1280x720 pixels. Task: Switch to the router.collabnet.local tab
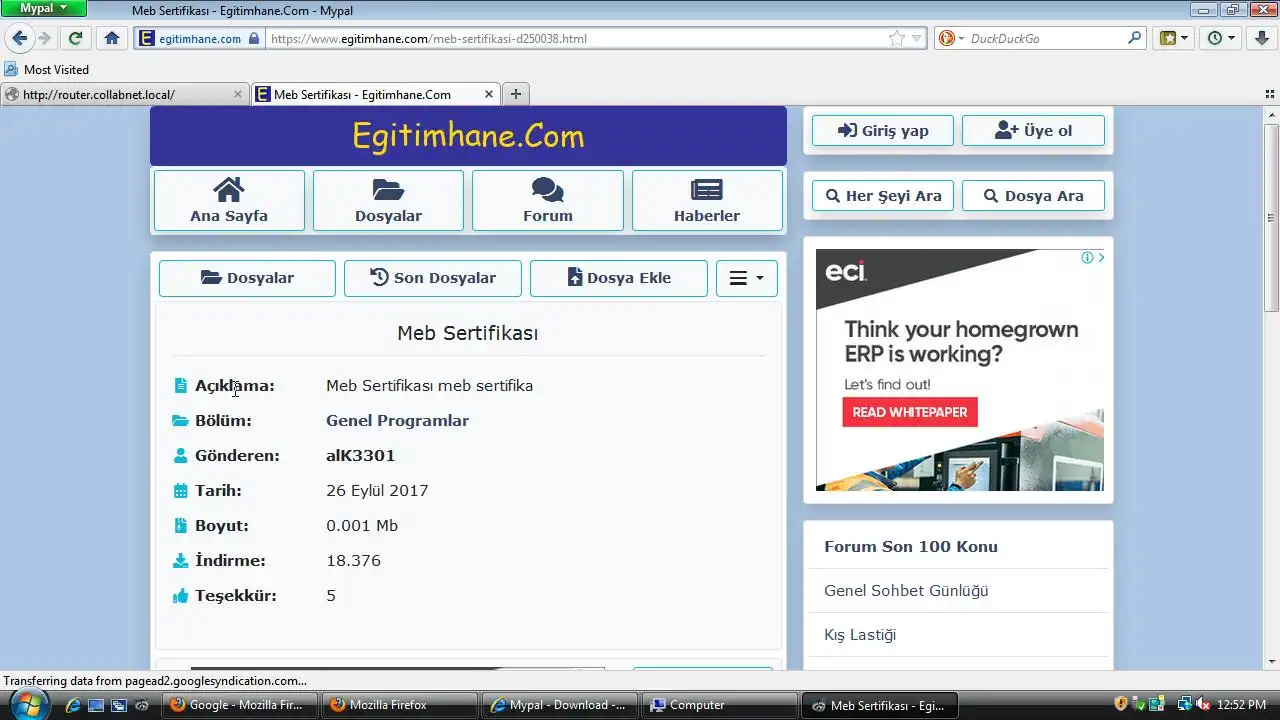click(x=123, y=94)
